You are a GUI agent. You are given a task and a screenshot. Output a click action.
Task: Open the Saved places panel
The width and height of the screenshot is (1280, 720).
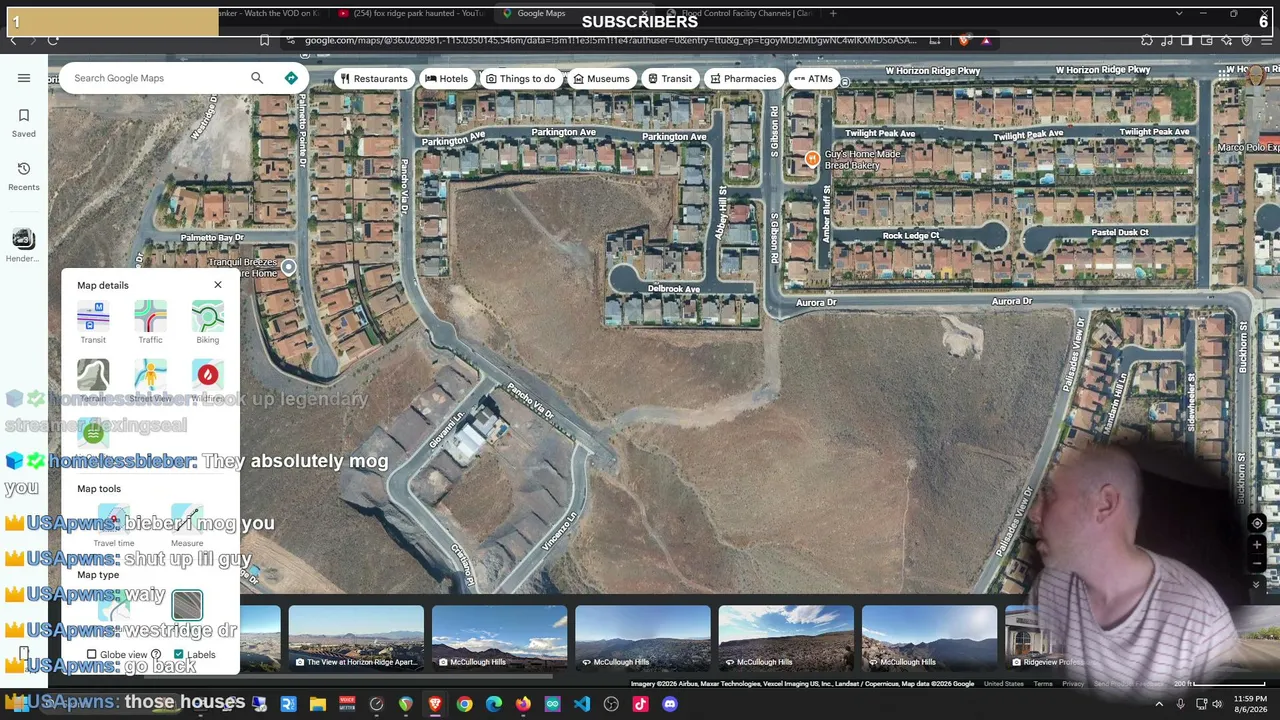point(24,123)
